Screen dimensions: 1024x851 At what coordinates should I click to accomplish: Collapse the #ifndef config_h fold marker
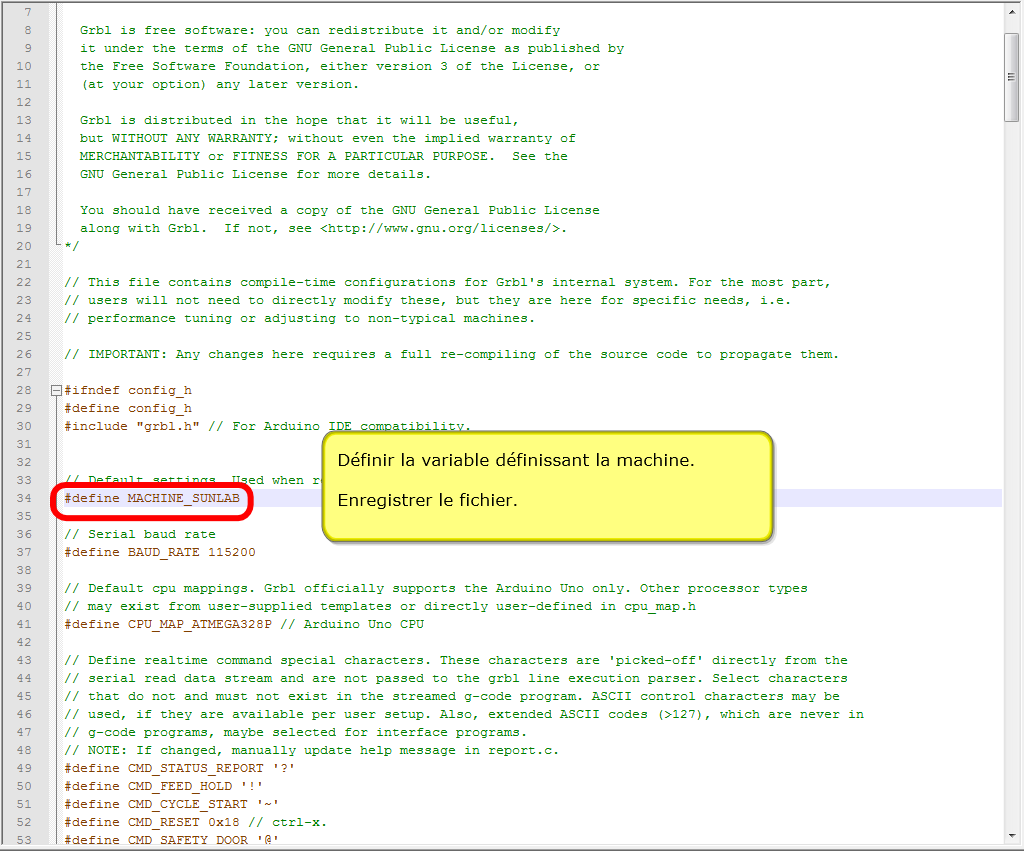55,390
